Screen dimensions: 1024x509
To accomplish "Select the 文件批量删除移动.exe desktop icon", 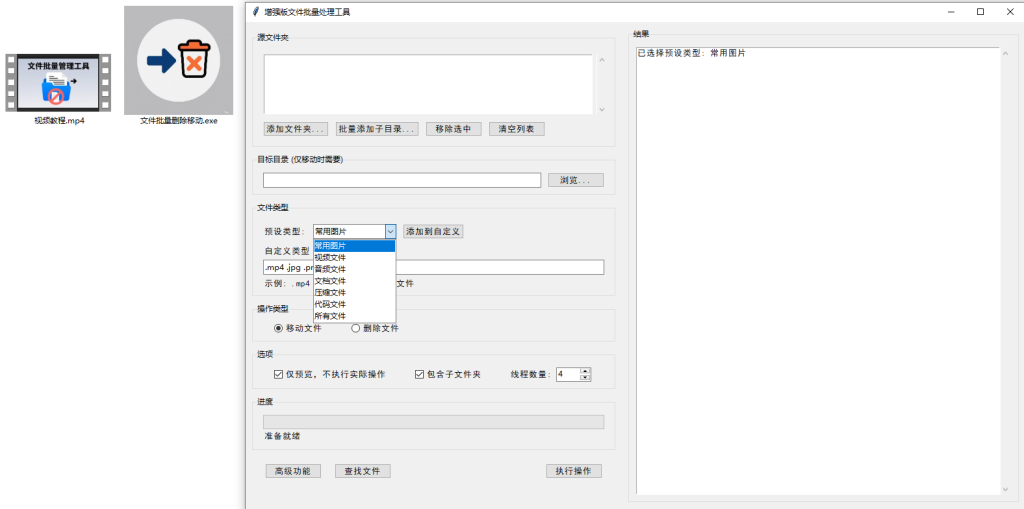I will pyautogui.click(x=178, y=60).
